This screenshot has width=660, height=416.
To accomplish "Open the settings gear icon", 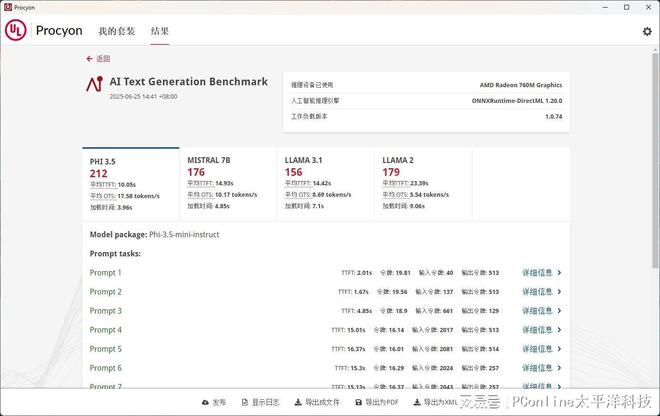I will click(x=647, y=31).
